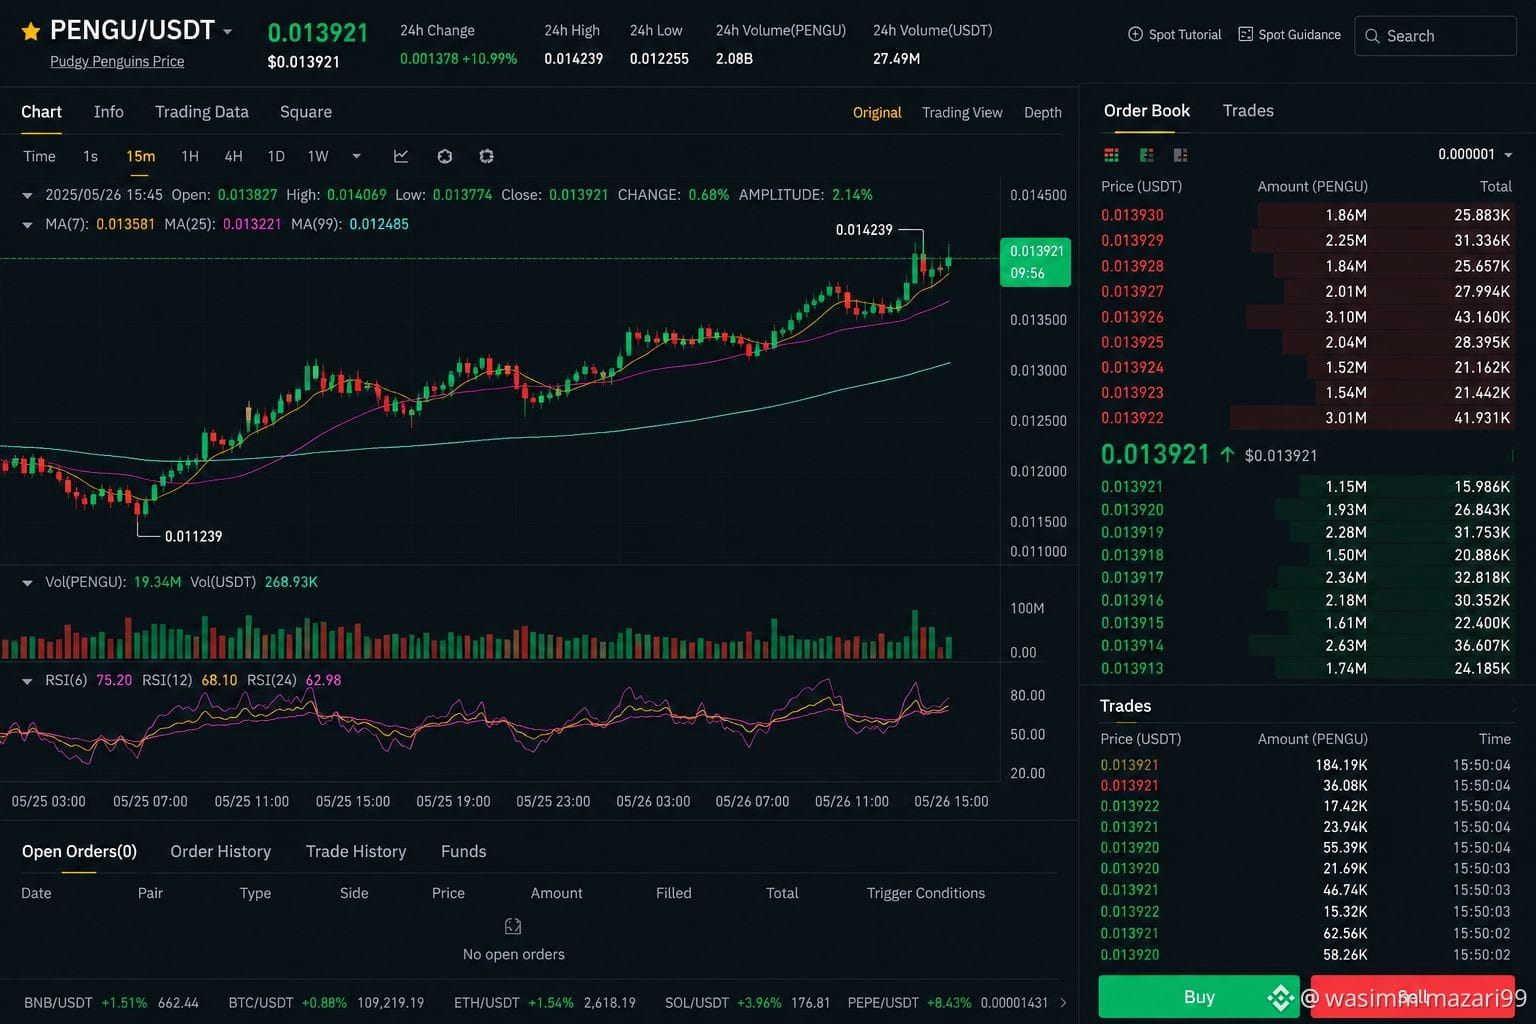Open the Square tab
The image size is (1536, 1024).
tap(306, 112)
